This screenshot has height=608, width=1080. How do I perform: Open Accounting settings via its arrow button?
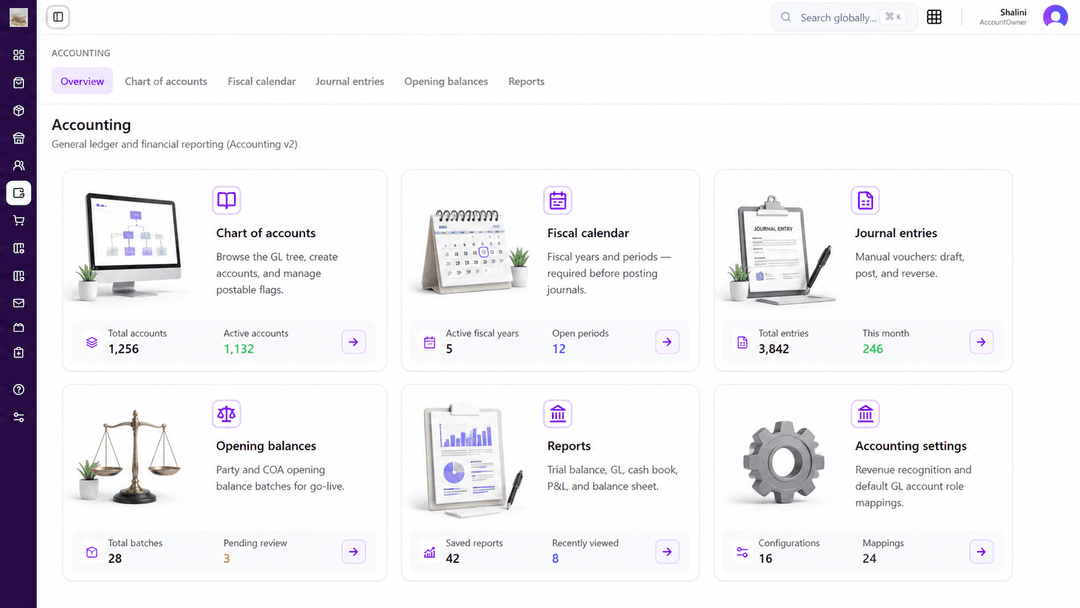(x=982, y=552)
